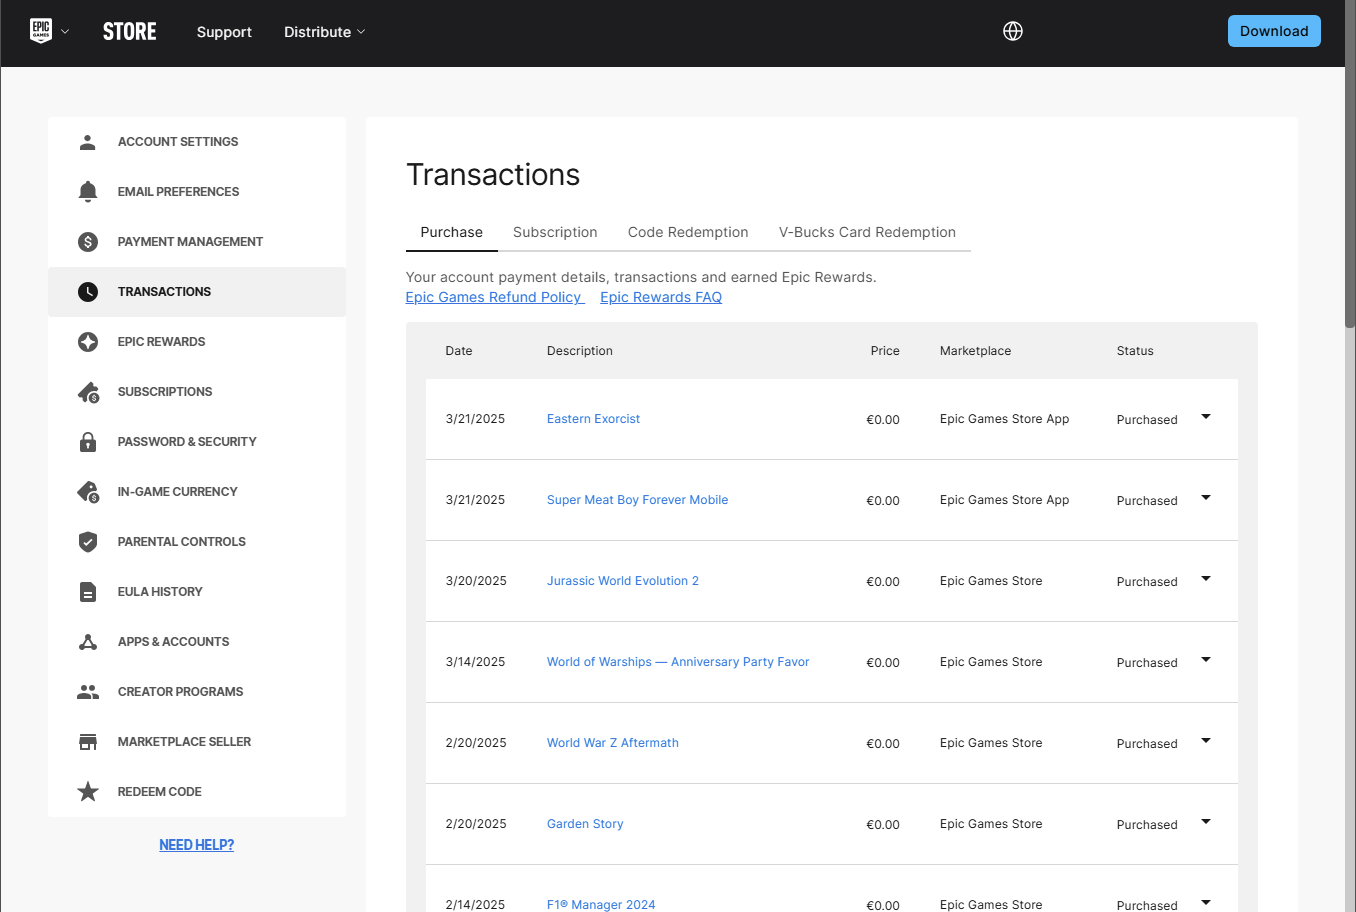
Task: Click the Password & Security lock icon
Action: [88, 442]
